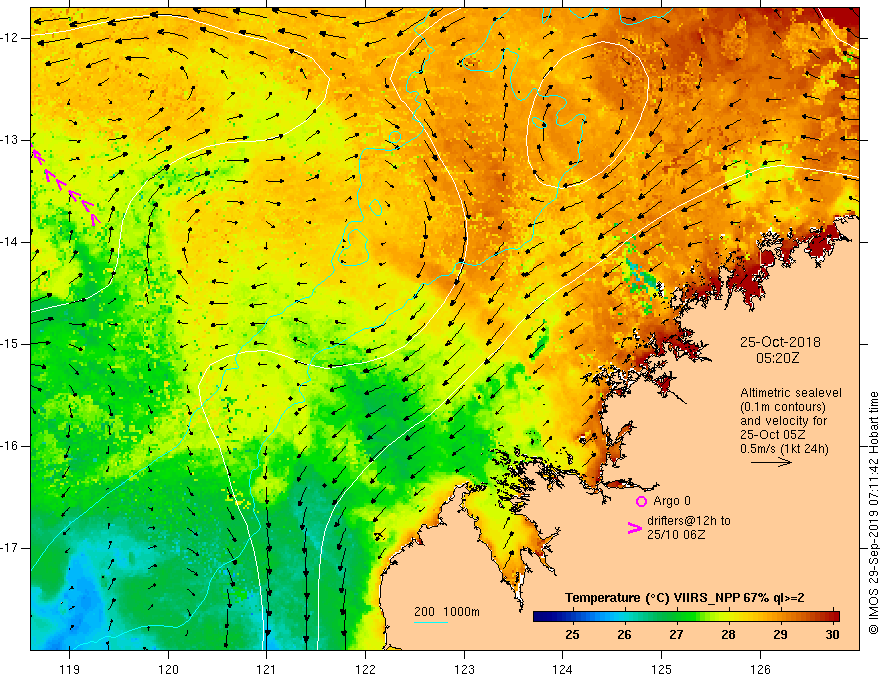Click the latitude label '-16'
Screen dimensions: 880x680
point(11,446)
